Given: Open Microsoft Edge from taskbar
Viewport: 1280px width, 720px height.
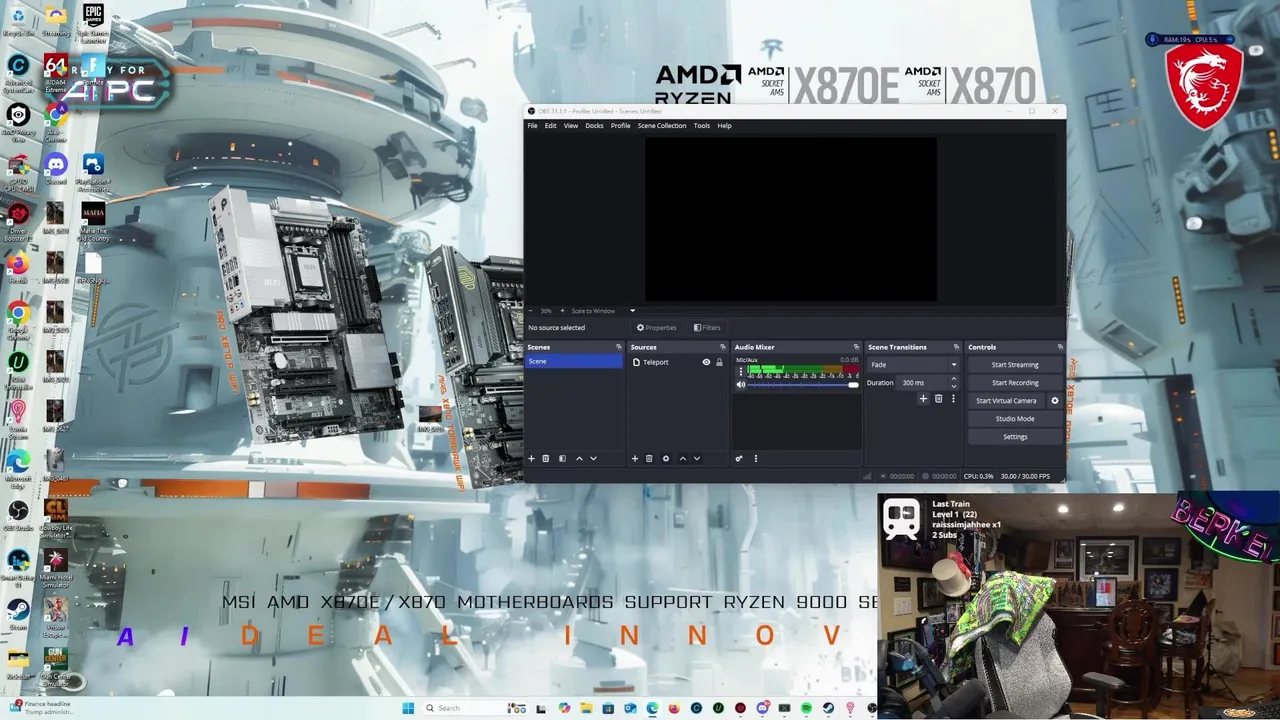Looking at the screenshot, I should [652, 708].
